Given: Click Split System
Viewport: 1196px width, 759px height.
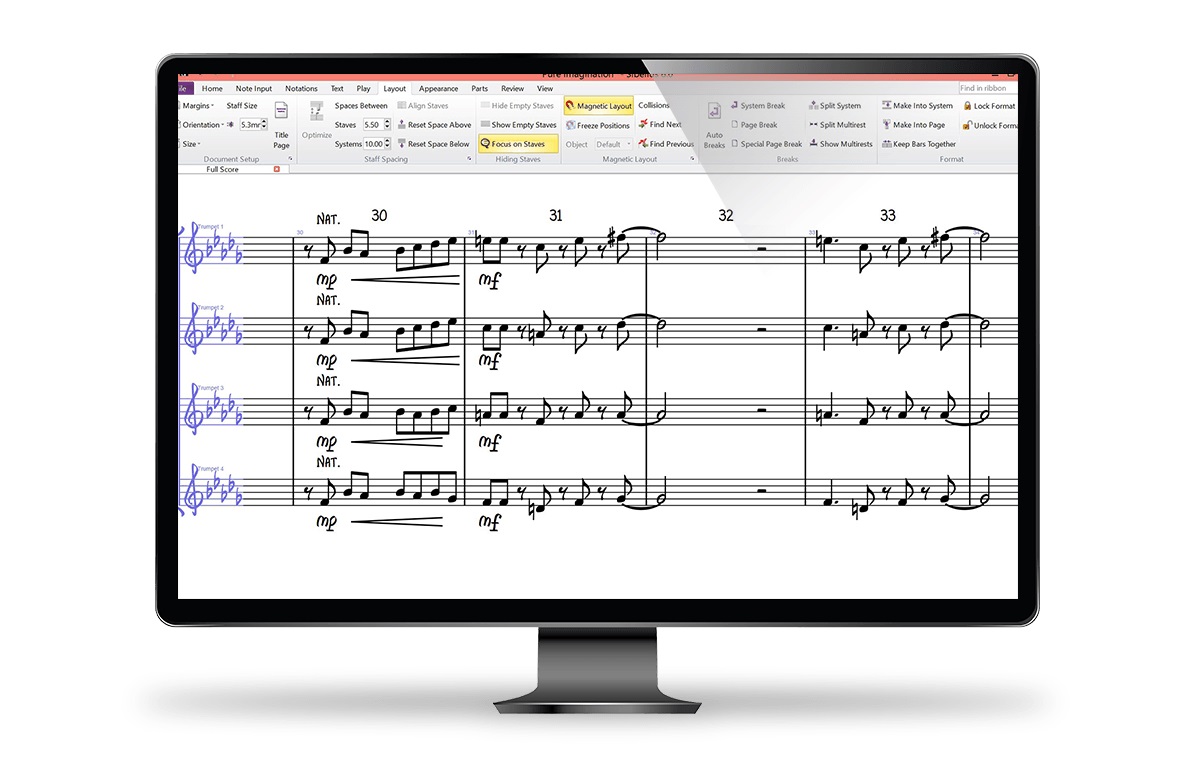Looking at the screenshot, I should tap(834, 106).
